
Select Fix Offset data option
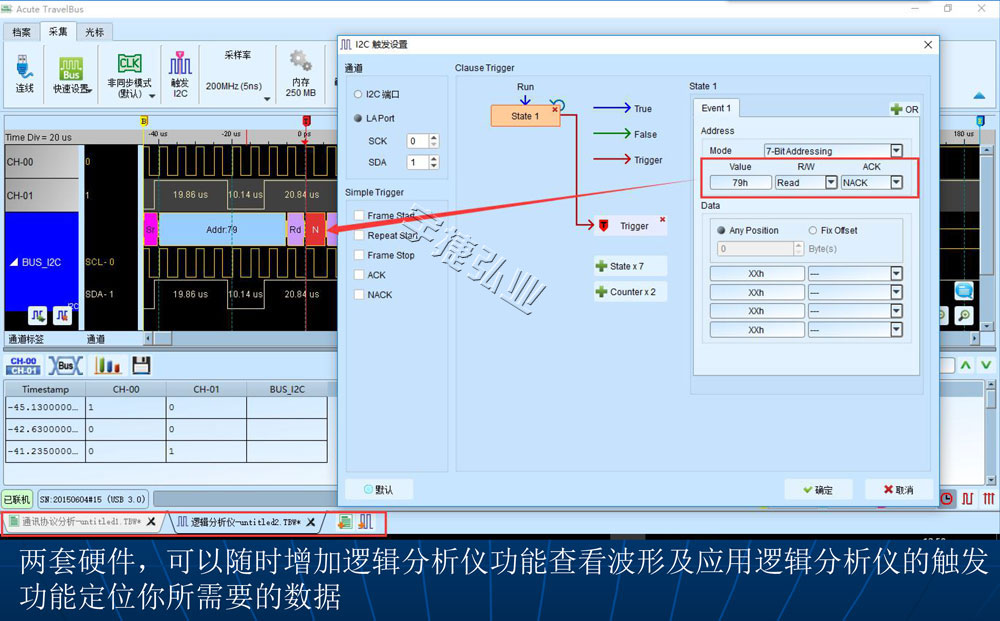812,230
